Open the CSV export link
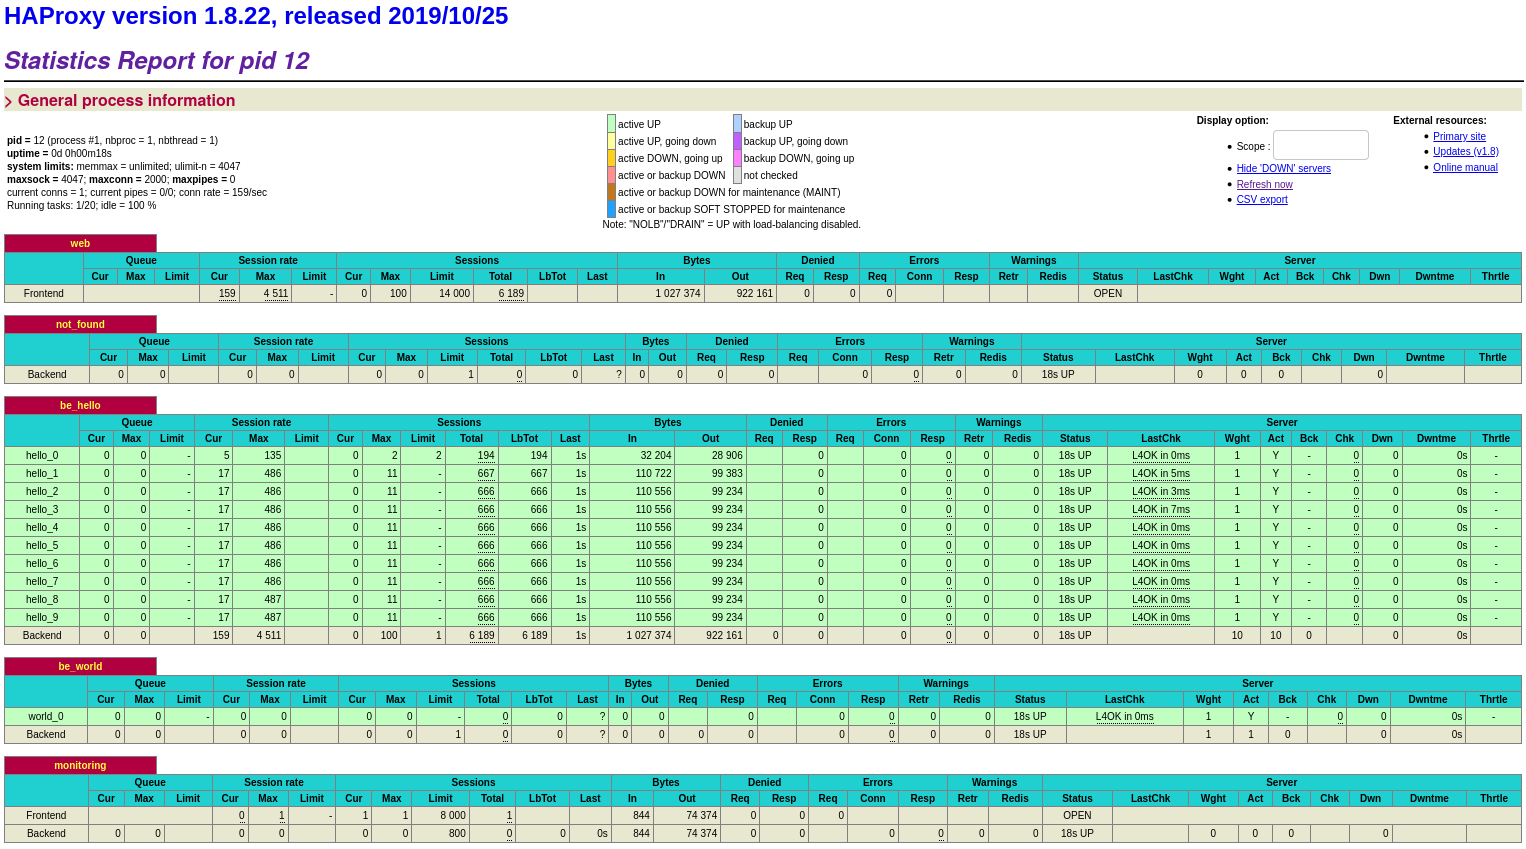The width and height of the screenshot is (1526, 849). [1262, 200]
